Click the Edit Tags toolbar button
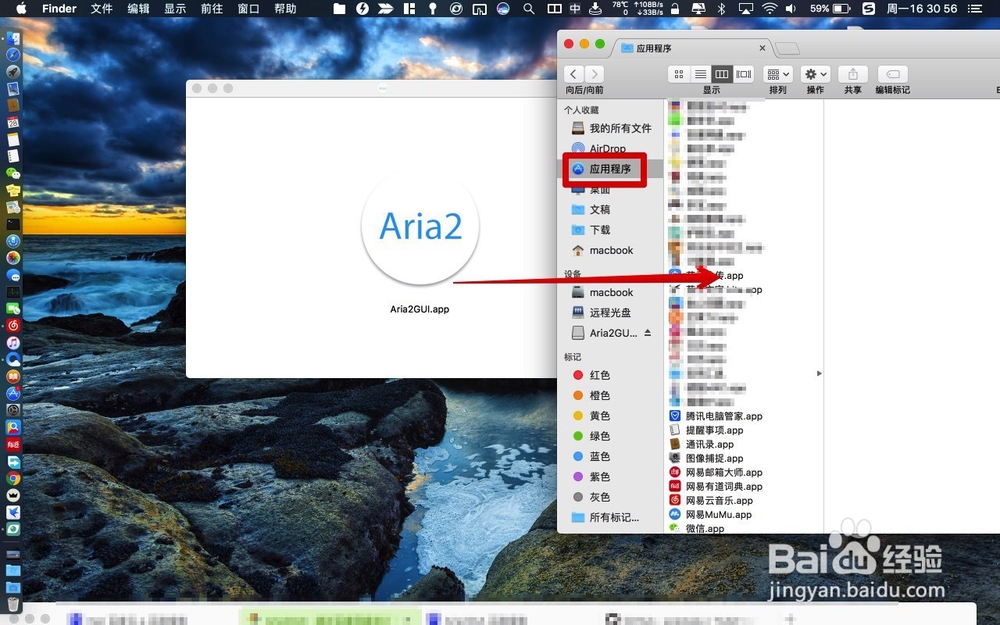 [x=893, y=74]
